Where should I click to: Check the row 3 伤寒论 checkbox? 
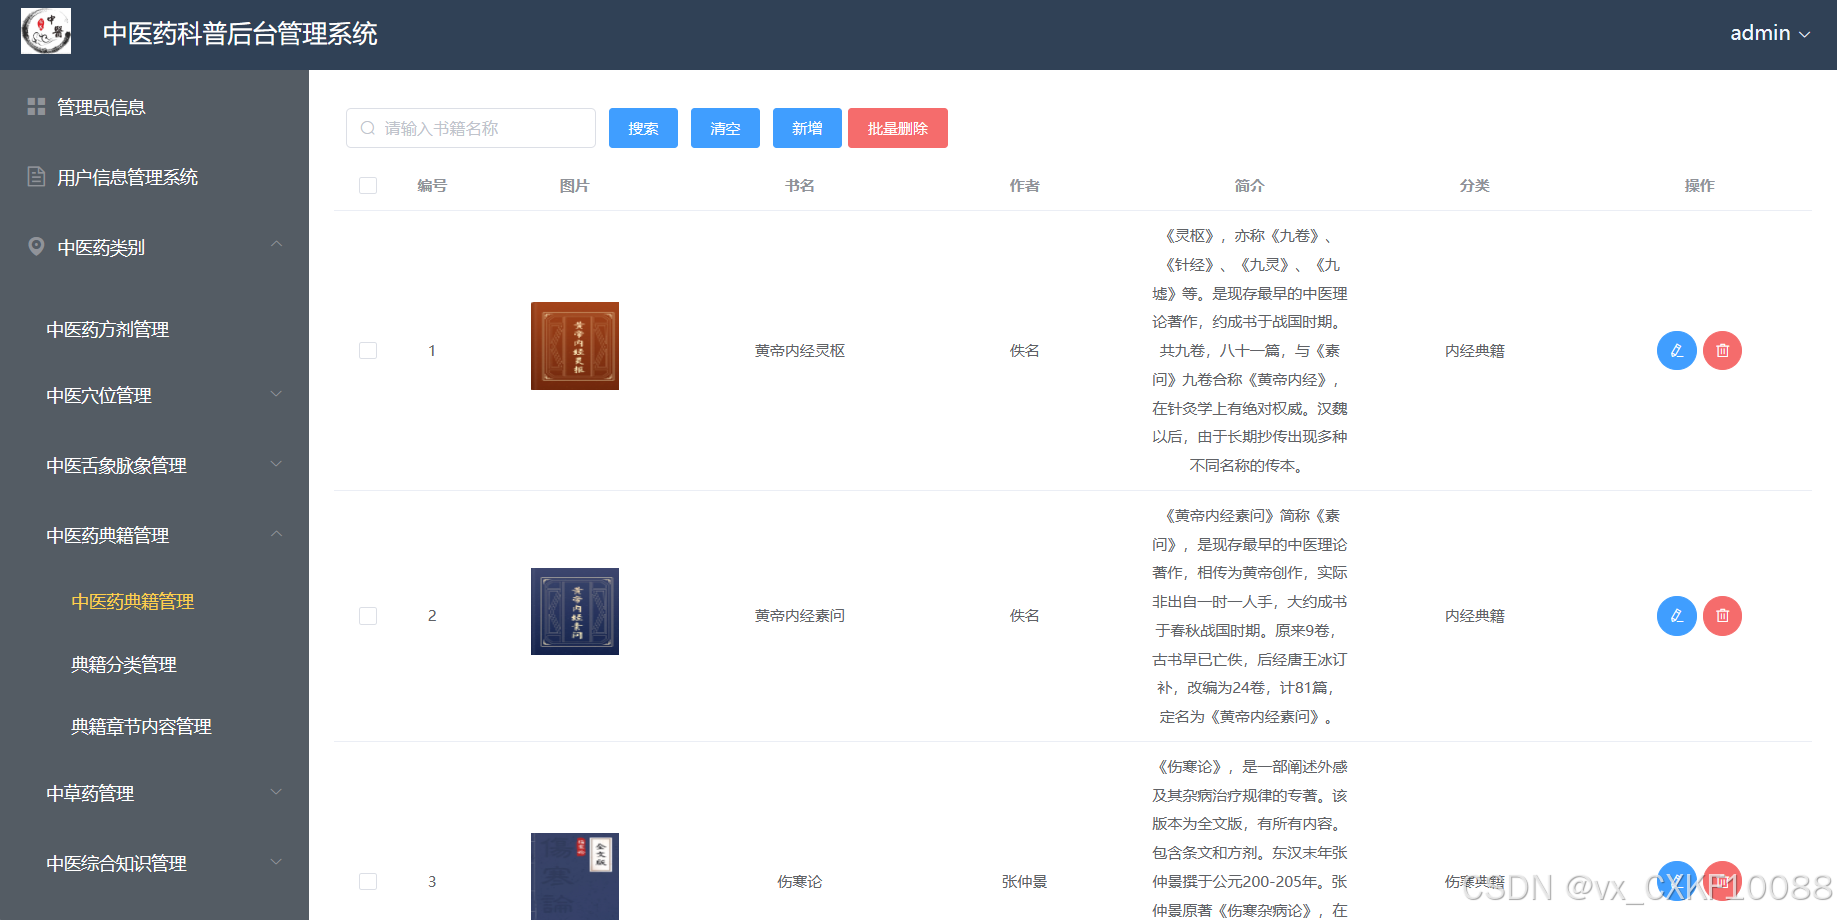[368, 882]
